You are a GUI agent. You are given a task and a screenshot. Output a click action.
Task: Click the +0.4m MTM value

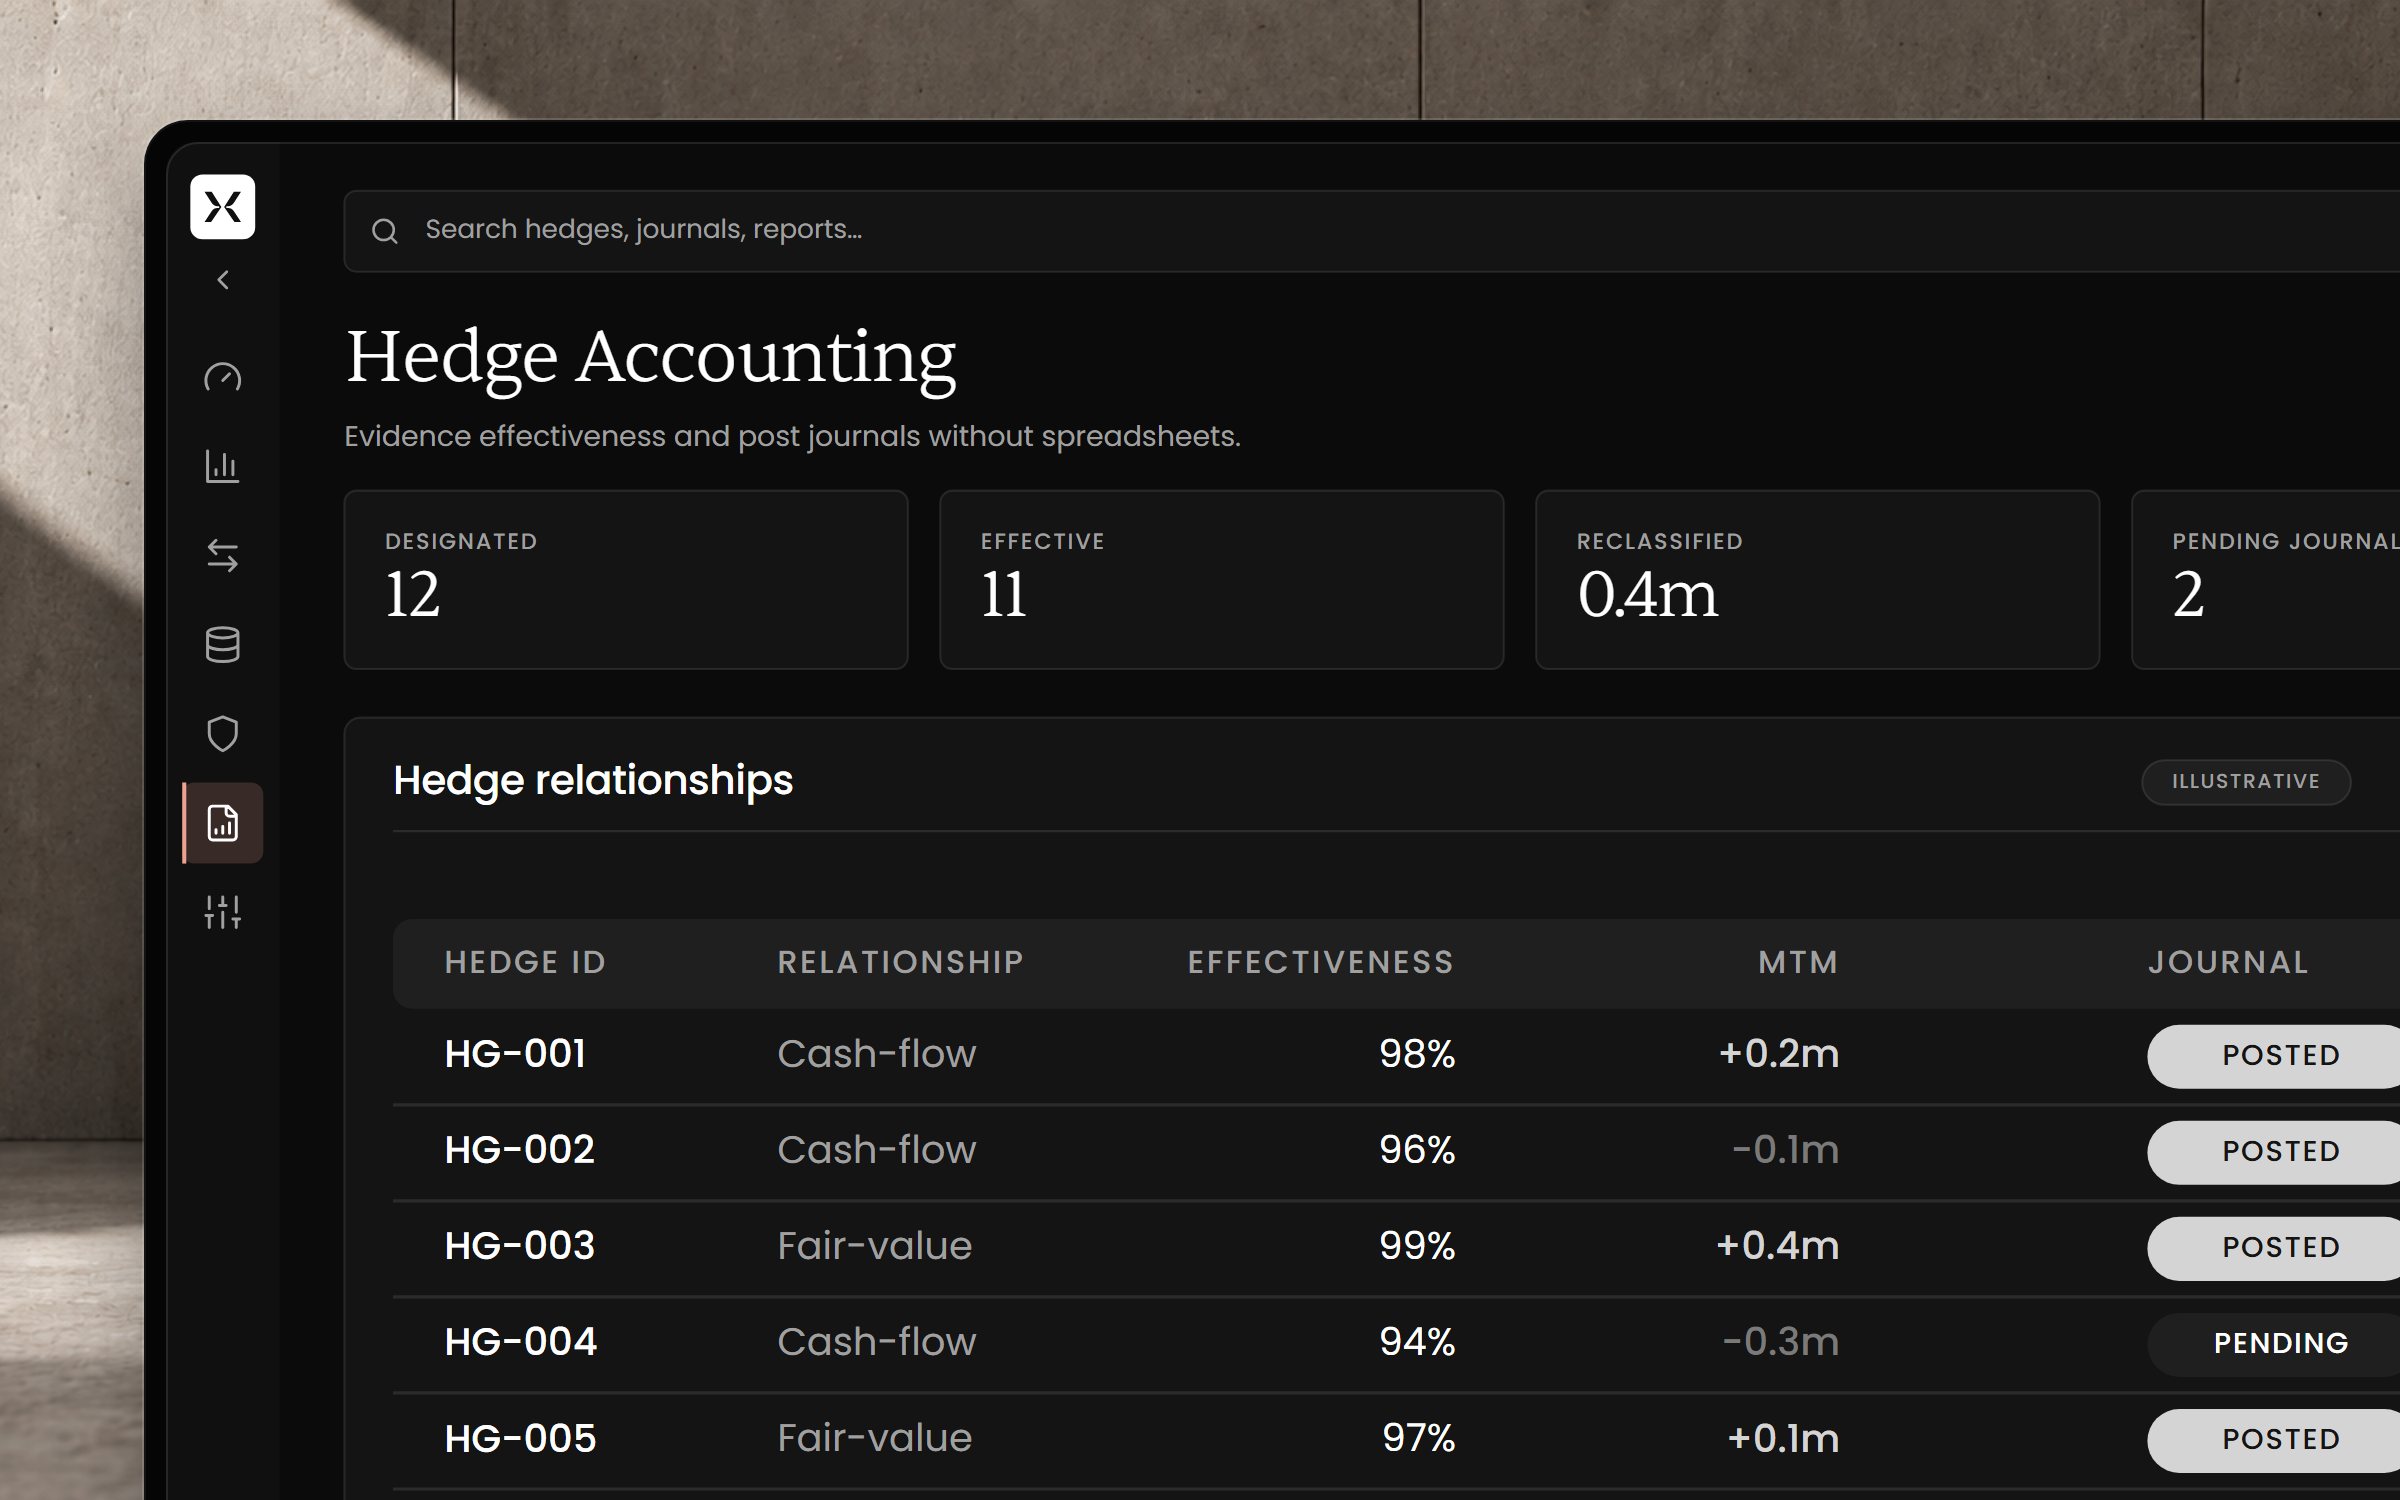(x=1778, y=1246)
